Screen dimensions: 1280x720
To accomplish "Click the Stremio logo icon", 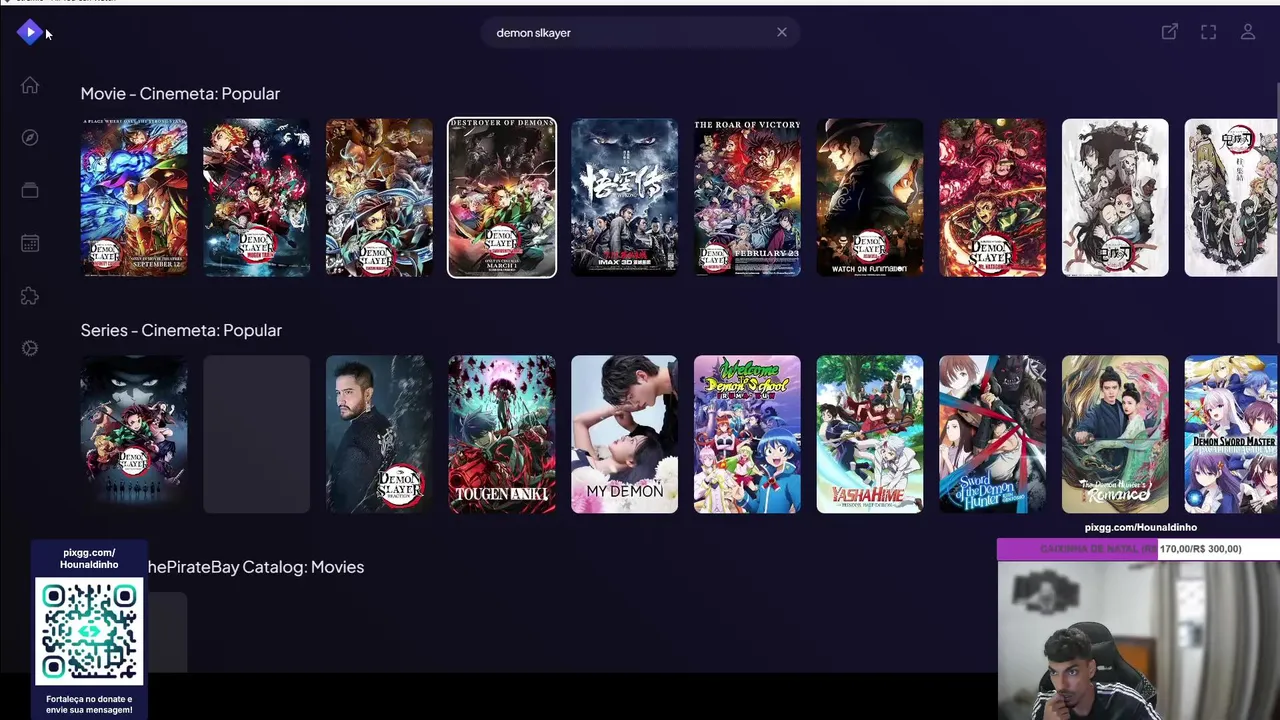I will point(30,33).
